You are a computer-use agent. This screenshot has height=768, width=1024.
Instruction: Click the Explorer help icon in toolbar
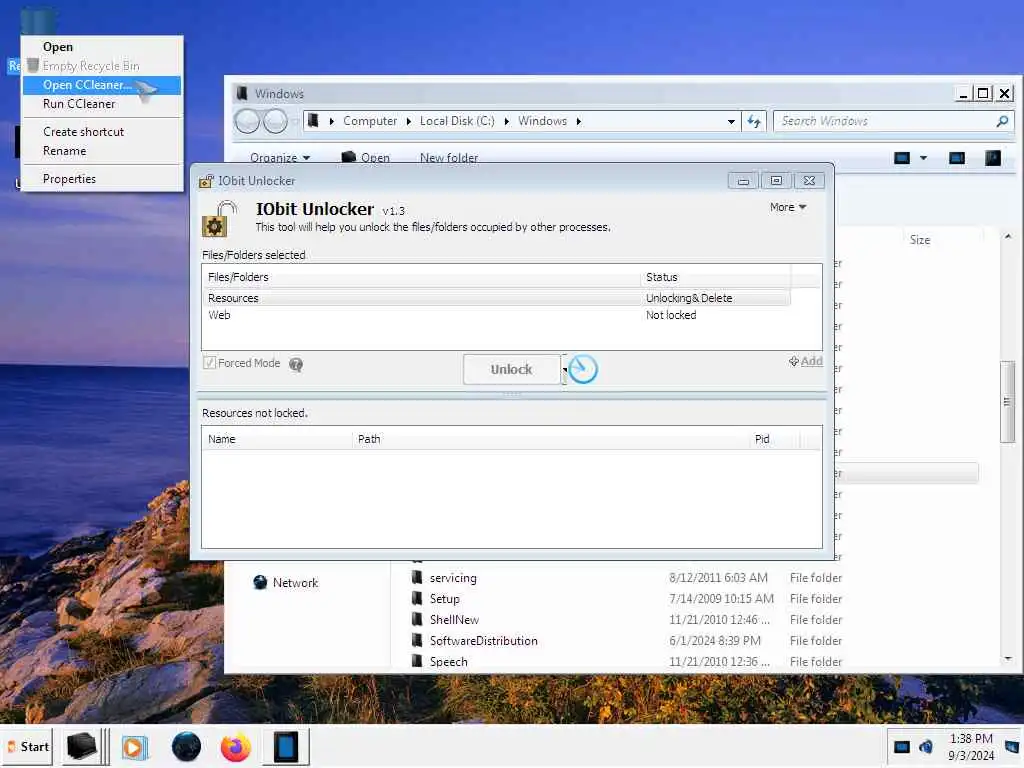pos(993,157)
